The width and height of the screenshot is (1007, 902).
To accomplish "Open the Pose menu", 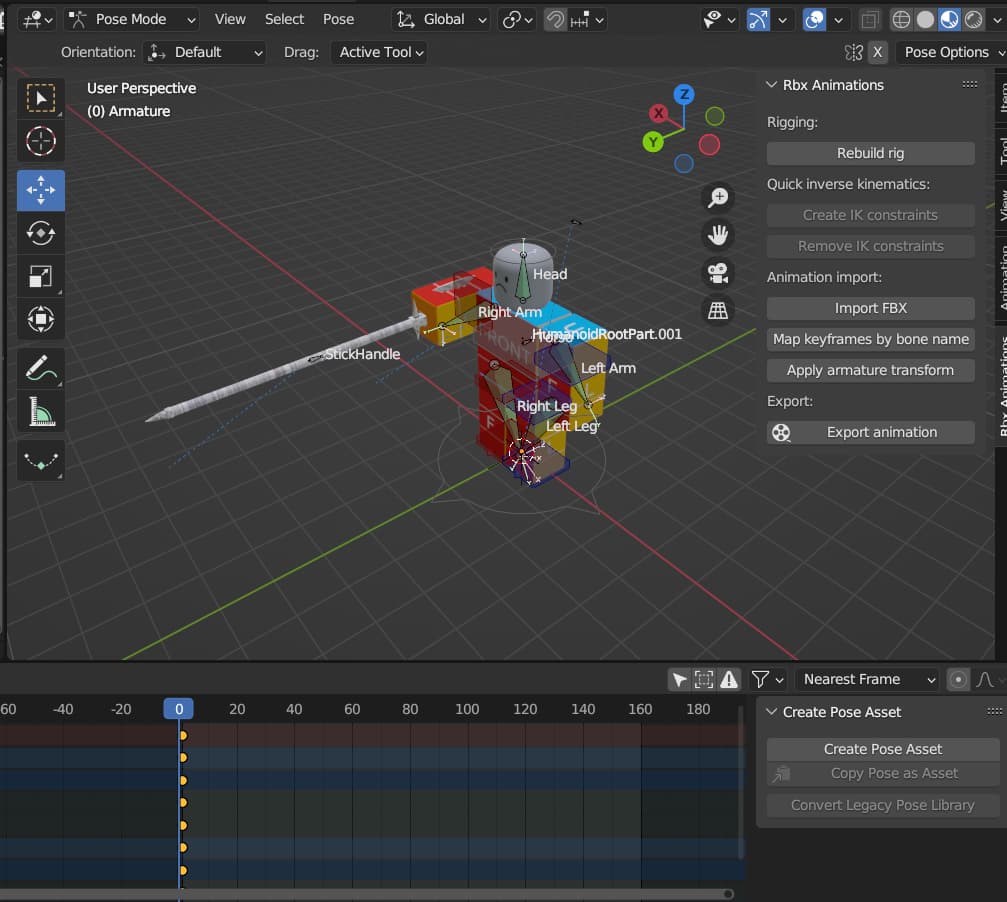I will tap(337, 19).
